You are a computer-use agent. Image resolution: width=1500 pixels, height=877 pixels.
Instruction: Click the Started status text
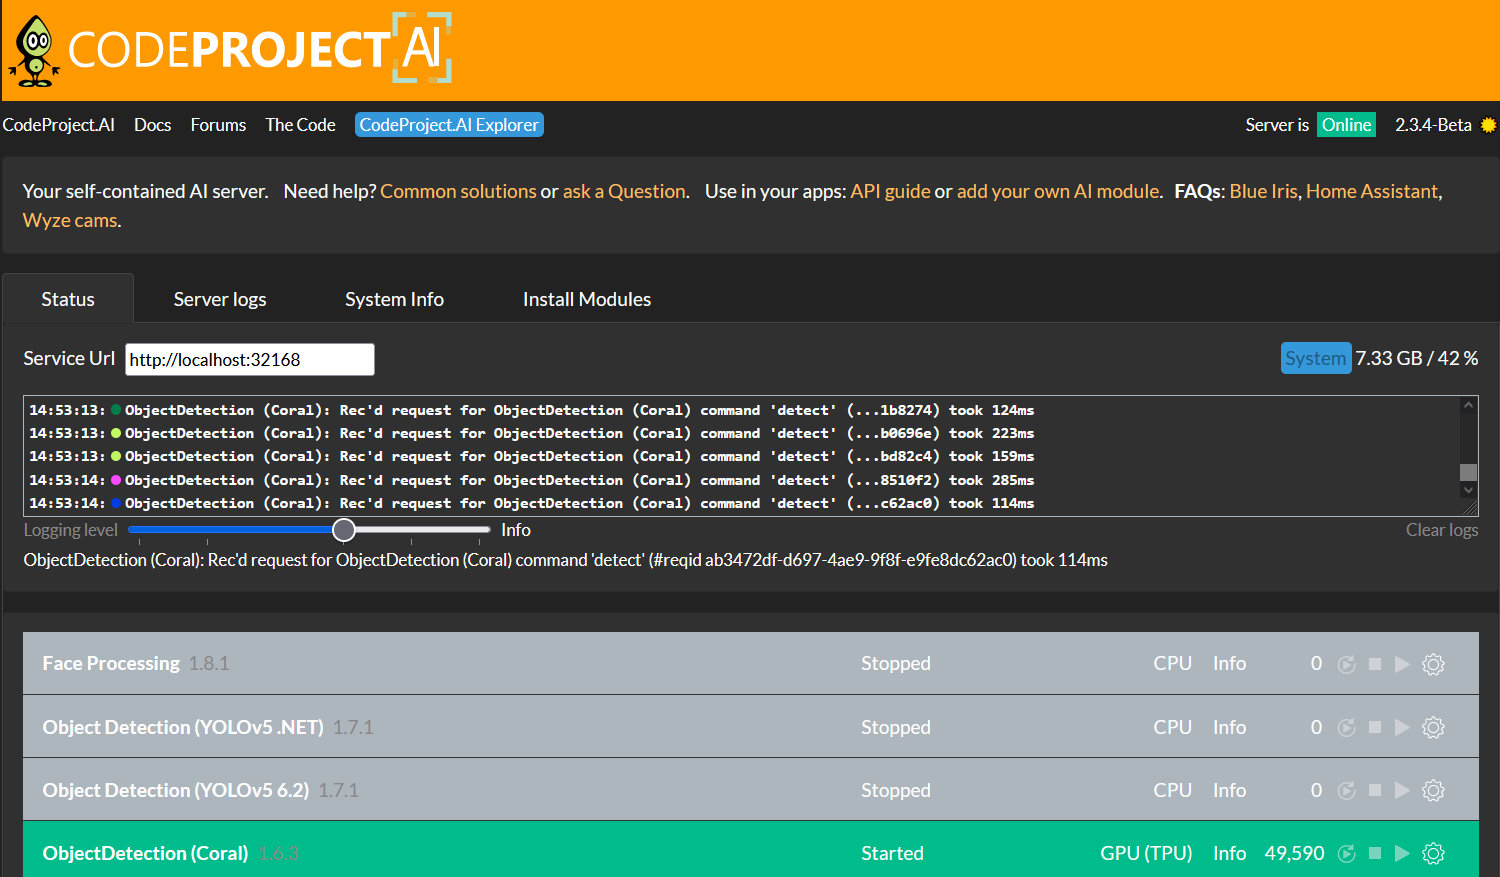[892, 853]
